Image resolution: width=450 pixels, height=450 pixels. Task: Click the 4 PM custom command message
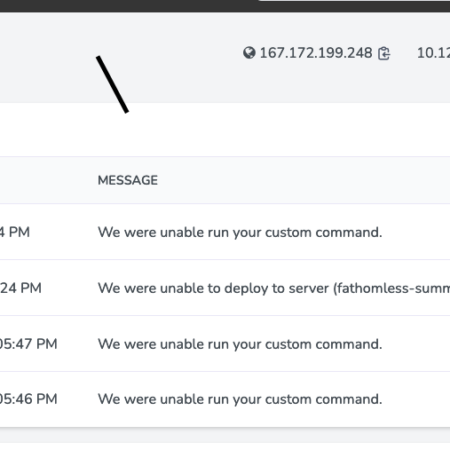[240, 232]
